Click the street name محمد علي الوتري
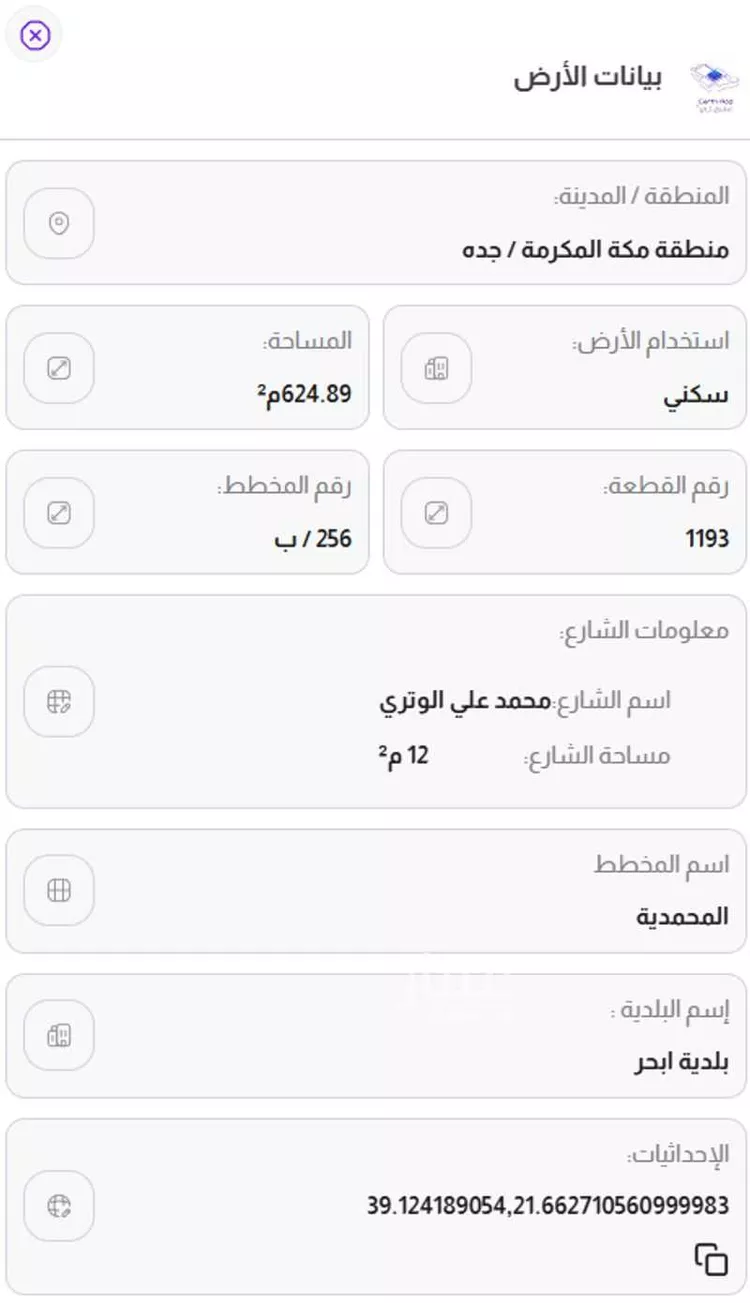The height and width of the screenshot is (1303, 750). pyautogui.click(x=465, y=701)
